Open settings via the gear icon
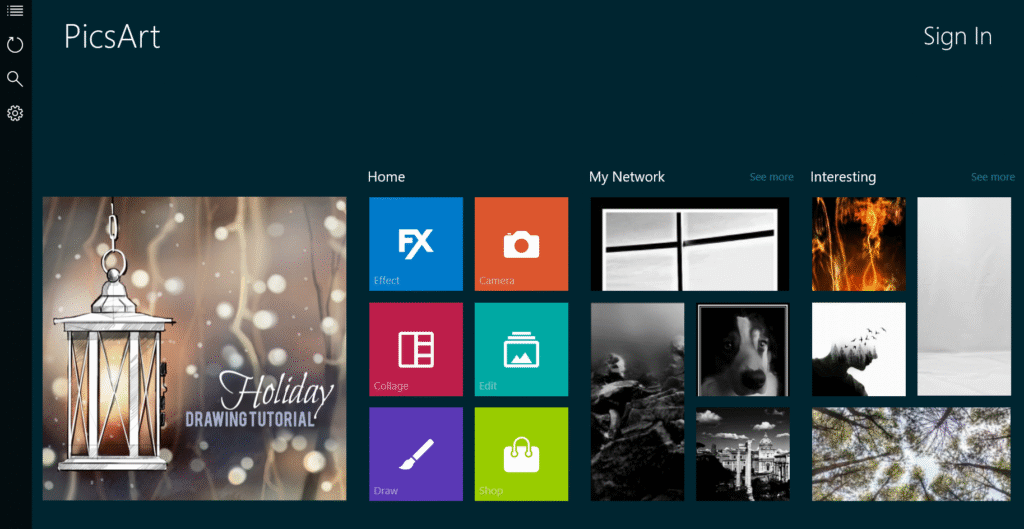 (x=15, y=113)
